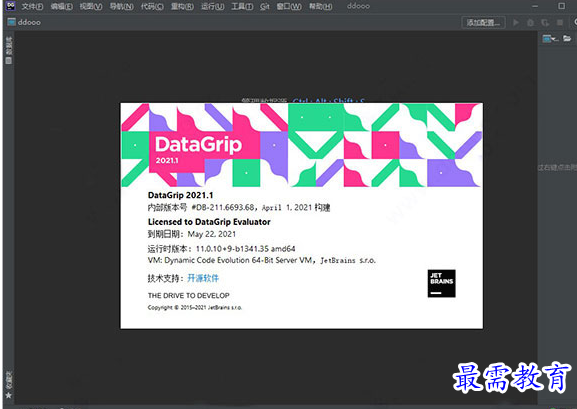Click the build number #DB-211.6693.68 text
Screen dimensions: 577x409
(223, 207)
